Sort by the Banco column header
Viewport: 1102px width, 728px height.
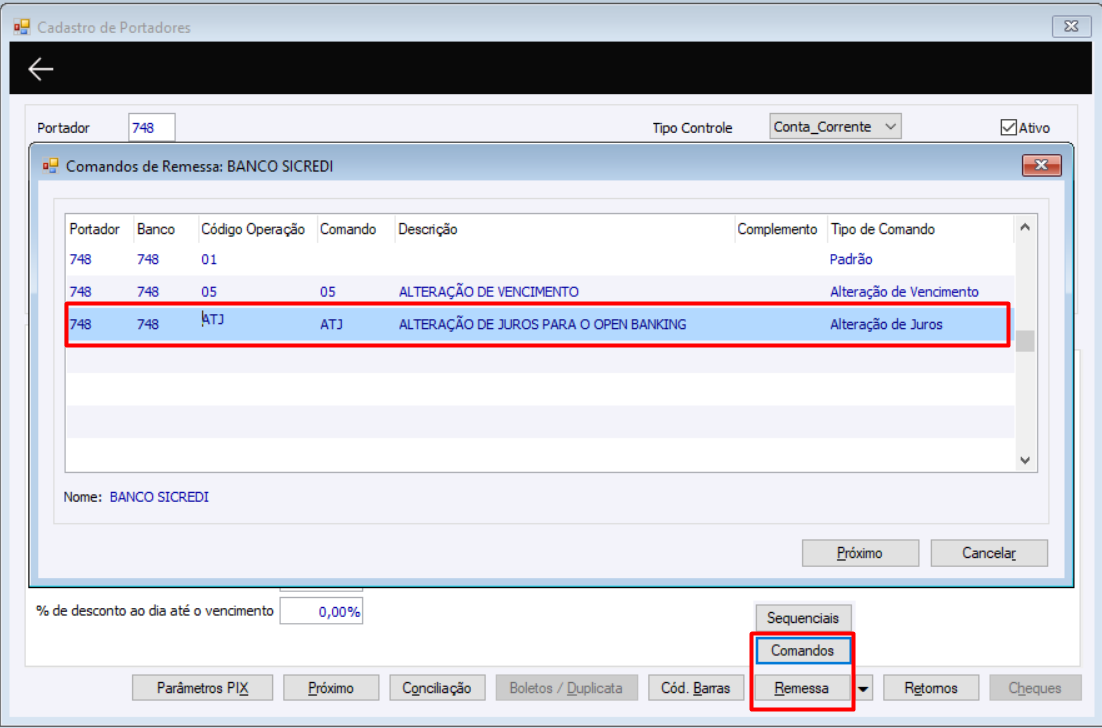click(x=156, y=229)
